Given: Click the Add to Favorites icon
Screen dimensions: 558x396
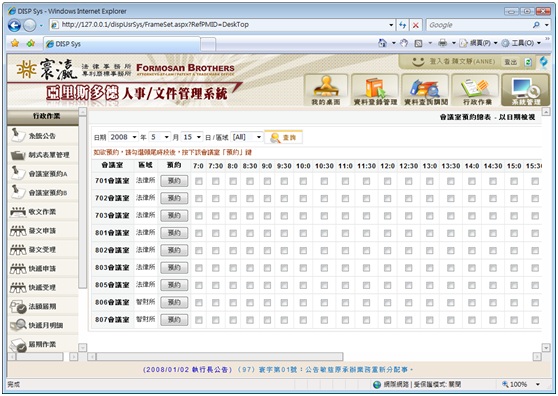Looking at the screenshot, I should click(x=31, y=43).
